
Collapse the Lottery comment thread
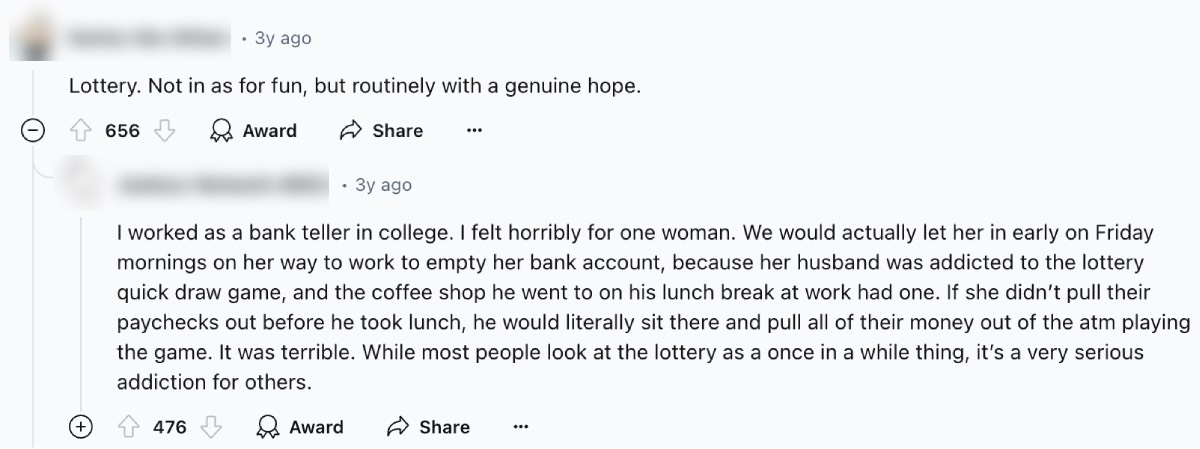click(x=33, y=131)
